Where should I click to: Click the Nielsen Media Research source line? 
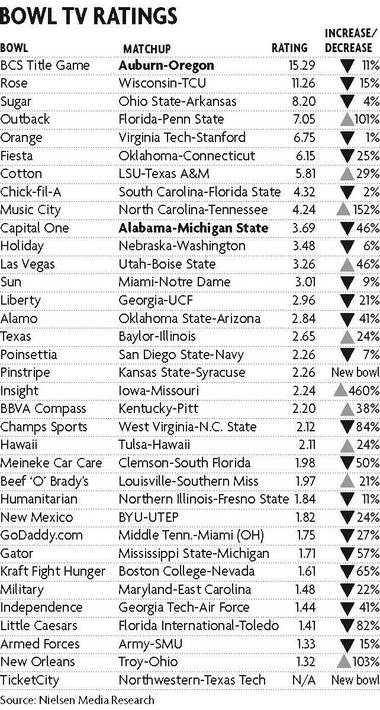(x=77, y=700)
